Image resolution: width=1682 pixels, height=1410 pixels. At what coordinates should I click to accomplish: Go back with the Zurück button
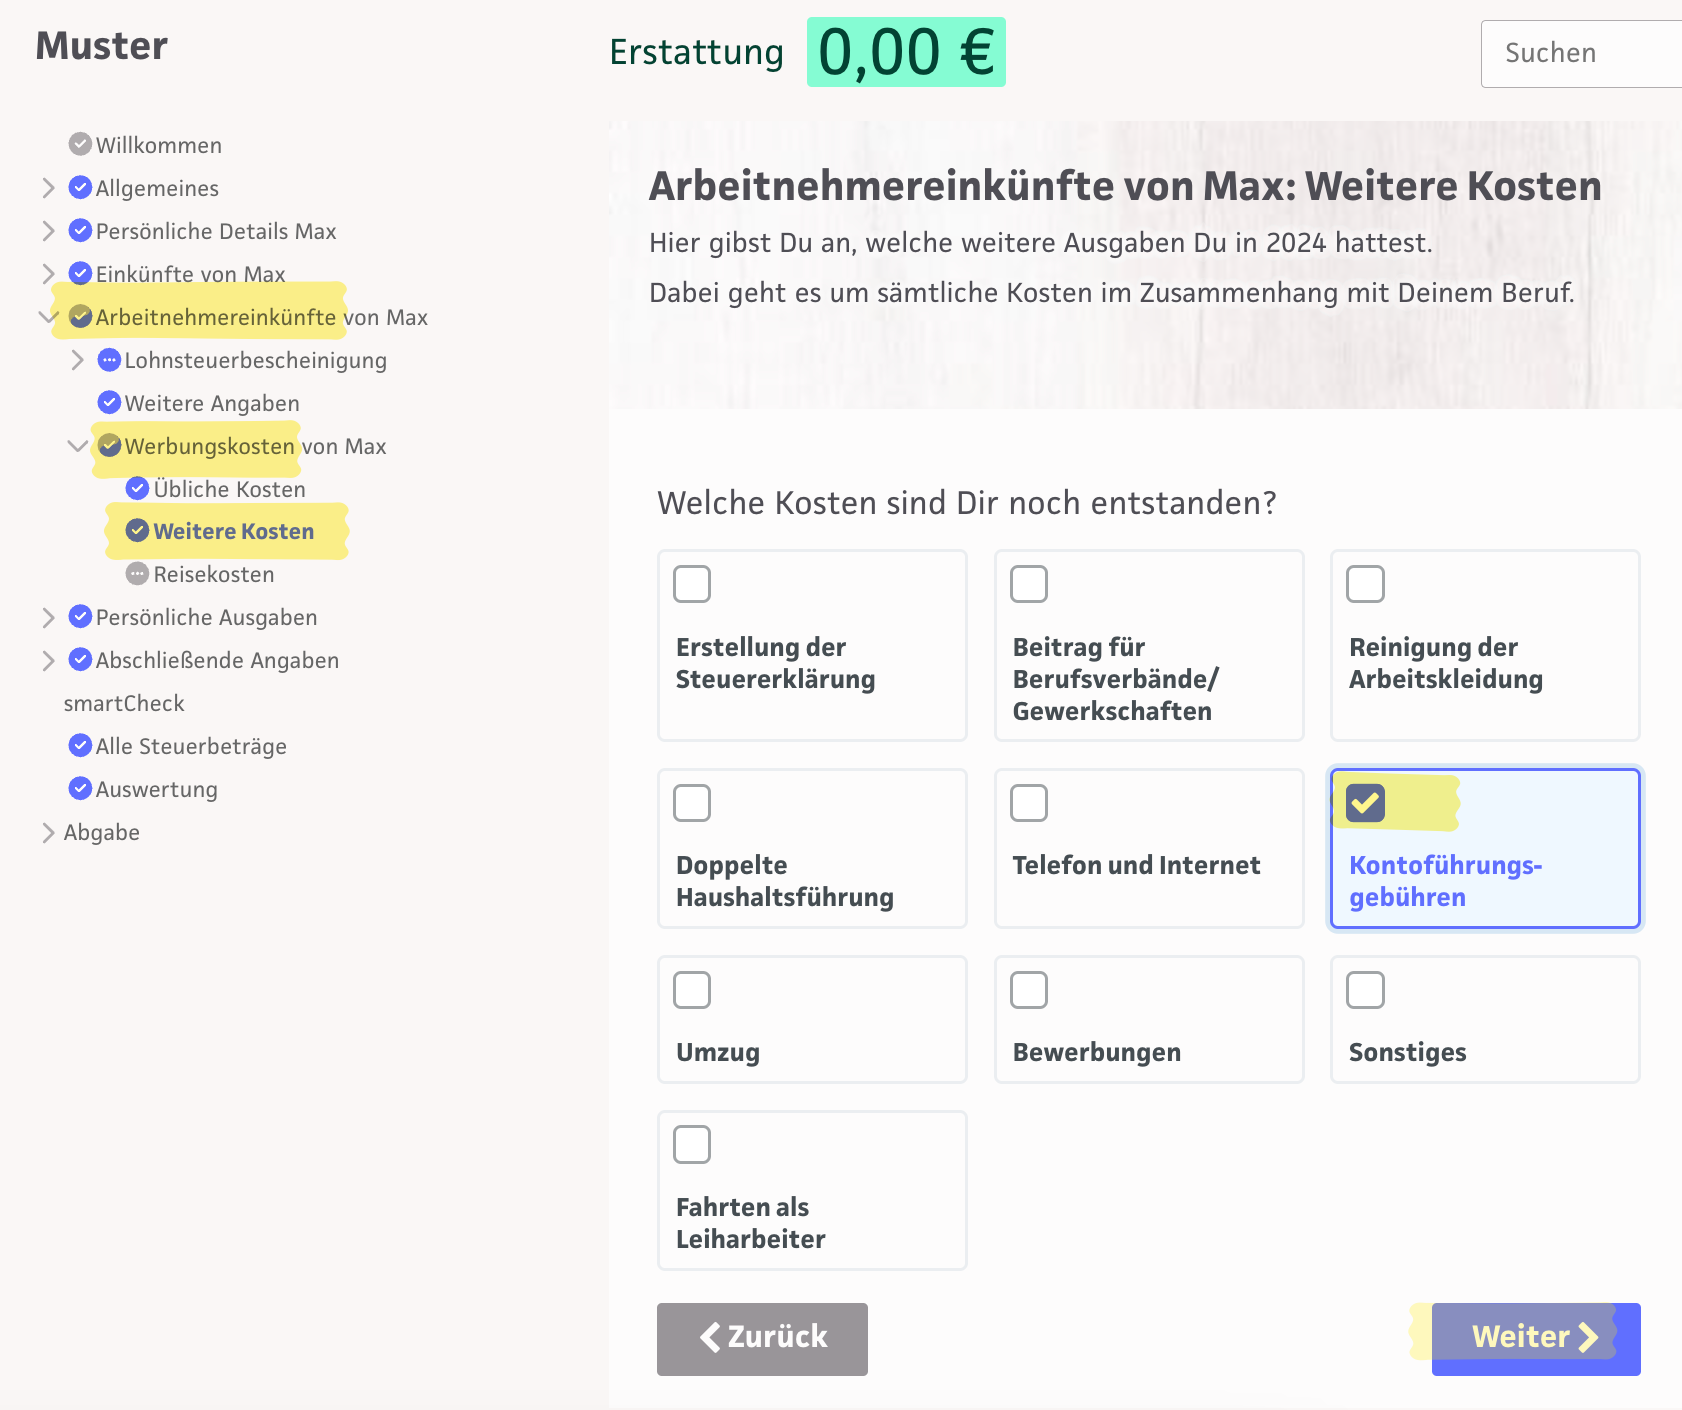[x=762, y=1338]
